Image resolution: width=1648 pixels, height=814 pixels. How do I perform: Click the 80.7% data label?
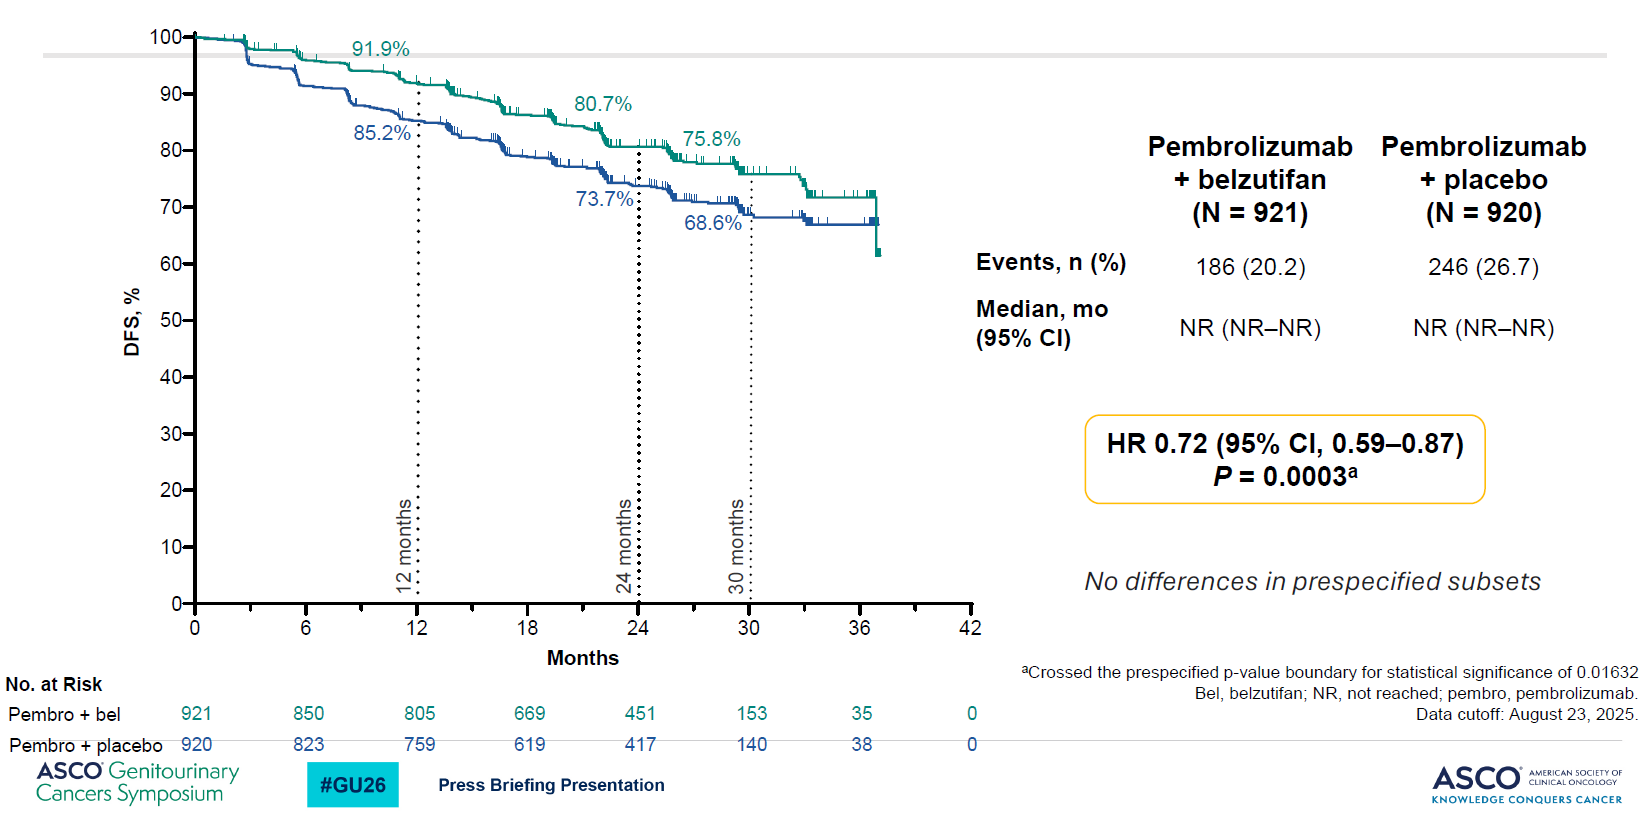click(602, 104)
